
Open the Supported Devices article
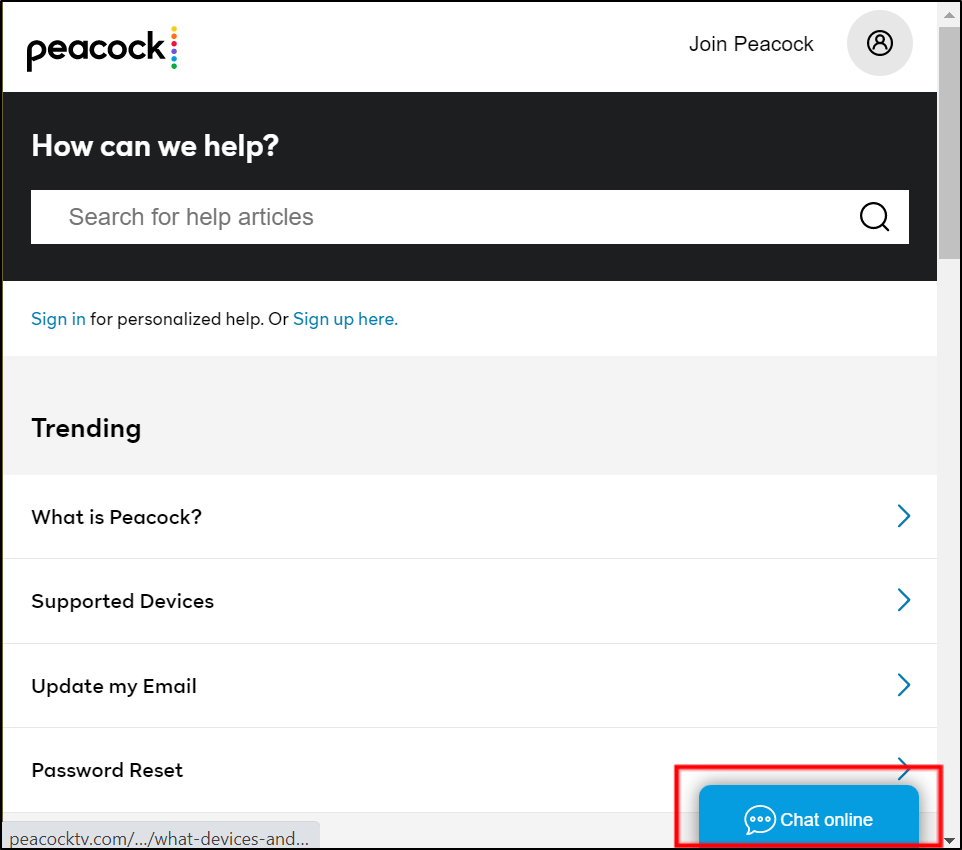click(470, 601)
